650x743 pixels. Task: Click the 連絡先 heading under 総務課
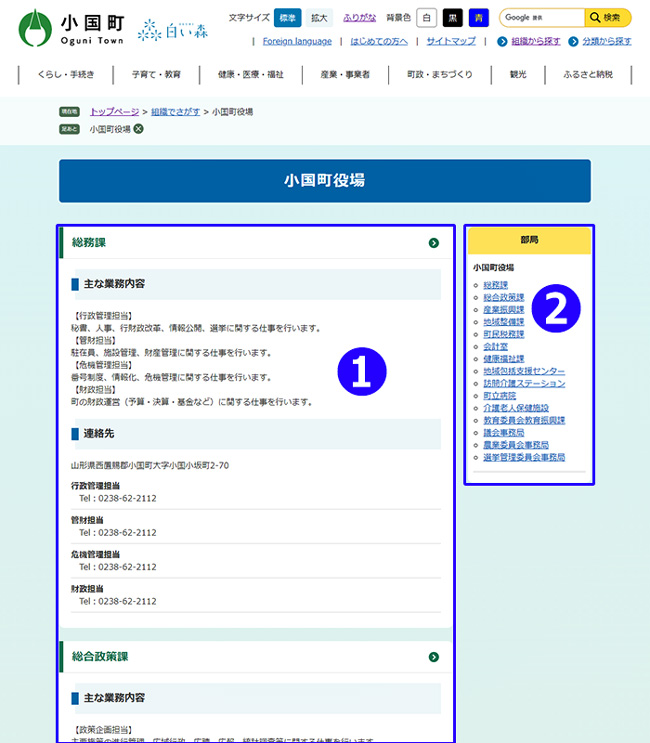[x=99, y=434]
